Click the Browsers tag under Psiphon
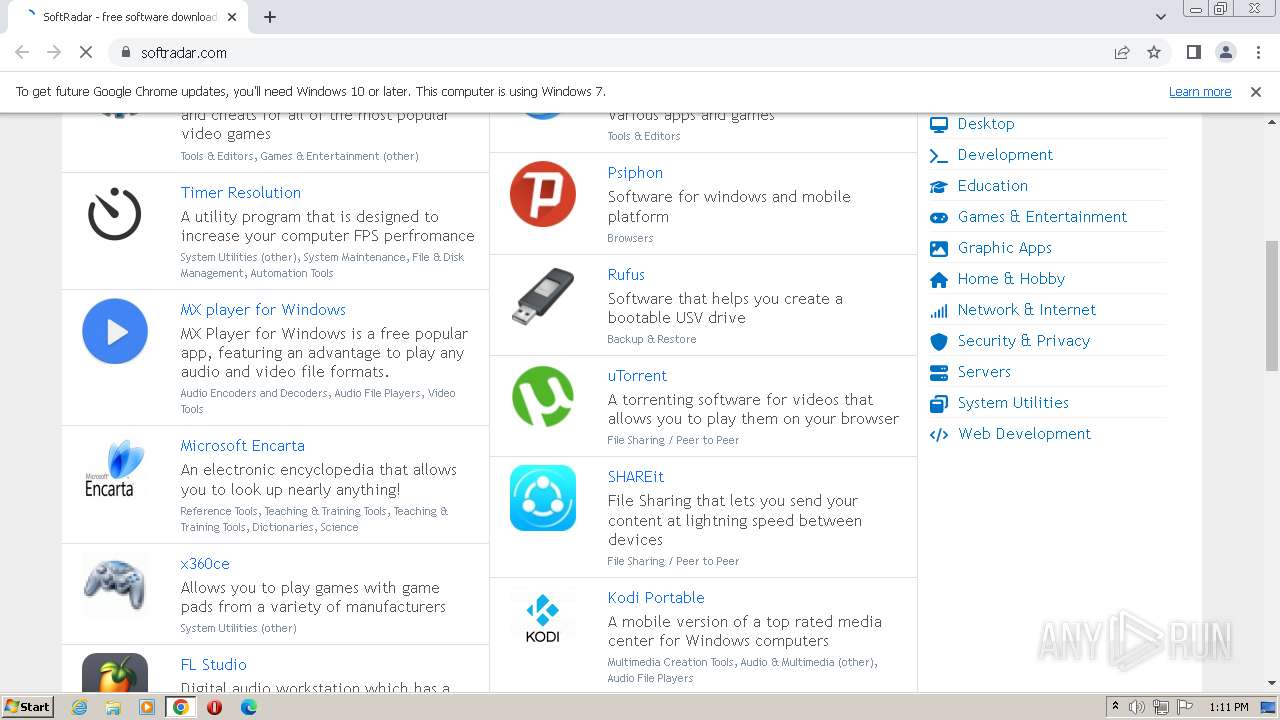 point(630,238)
